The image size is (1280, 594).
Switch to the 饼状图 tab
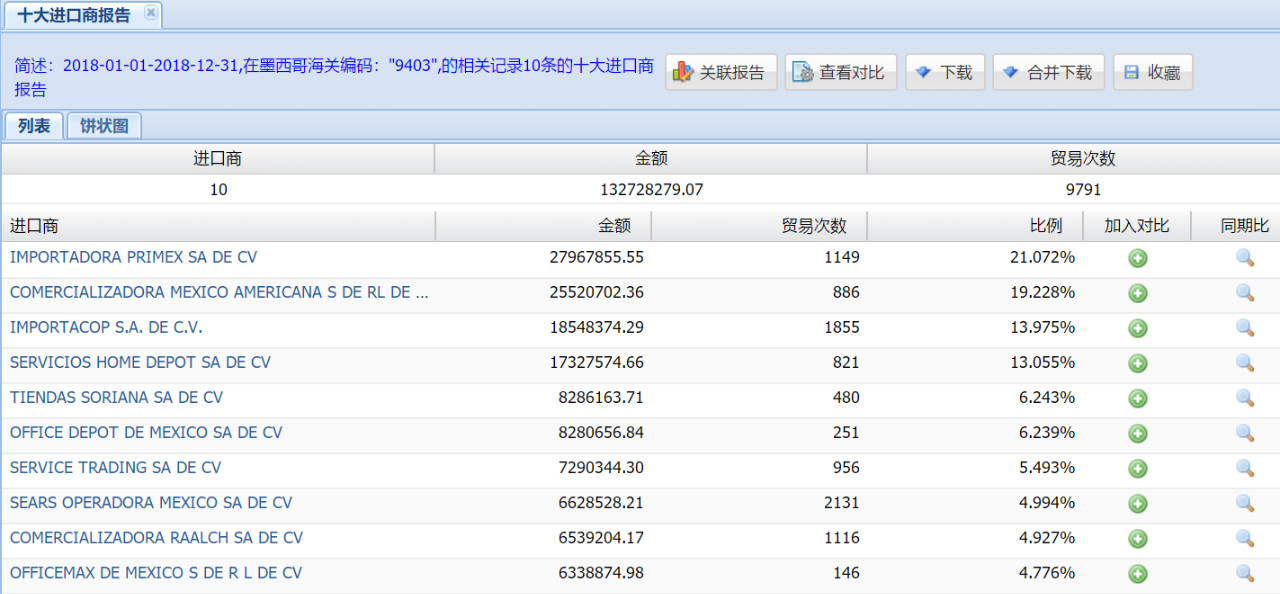(104, 126)
